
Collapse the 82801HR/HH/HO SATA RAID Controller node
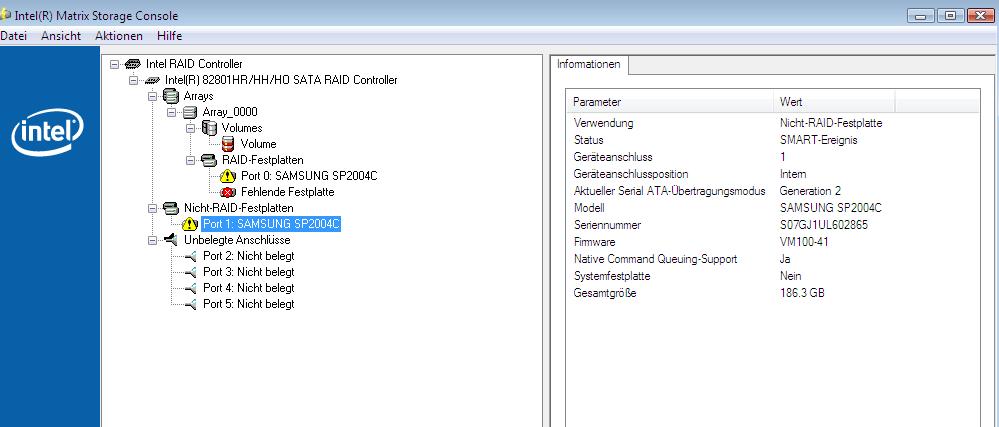coord(133,80)
